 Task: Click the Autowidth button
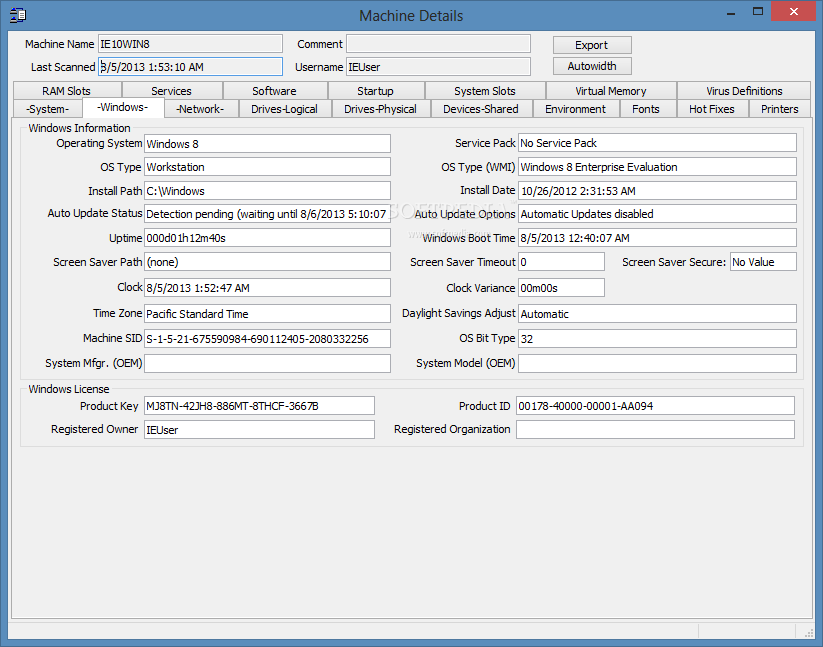click(592, 66)
